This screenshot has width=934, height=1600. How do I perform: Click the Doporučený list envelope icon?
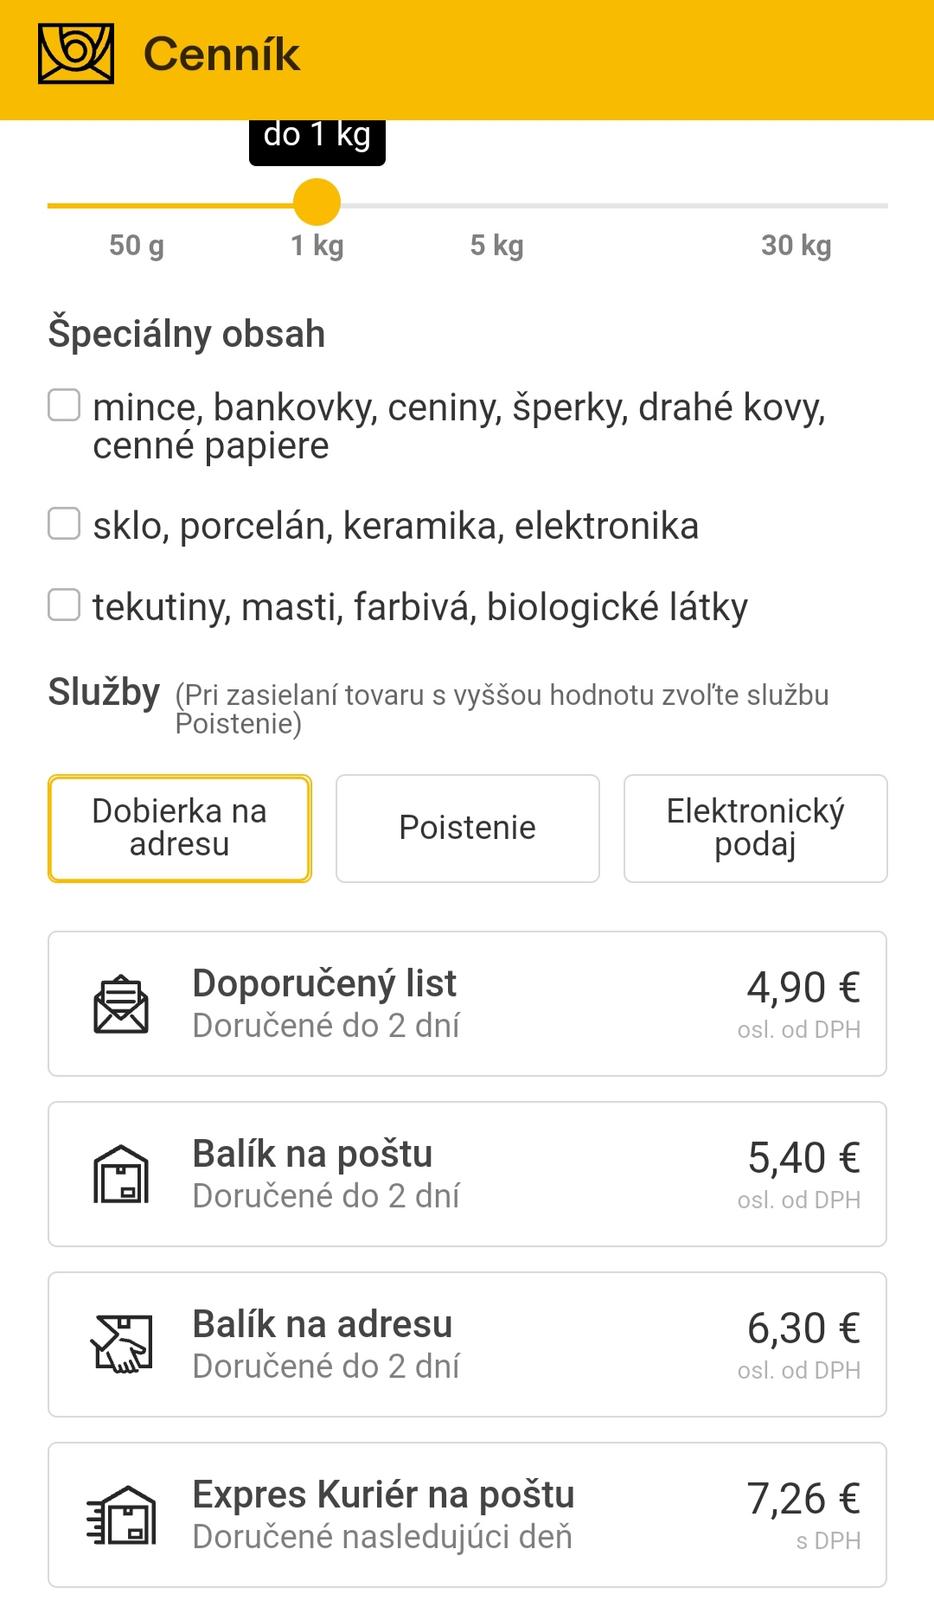(x=121, y=1005)
